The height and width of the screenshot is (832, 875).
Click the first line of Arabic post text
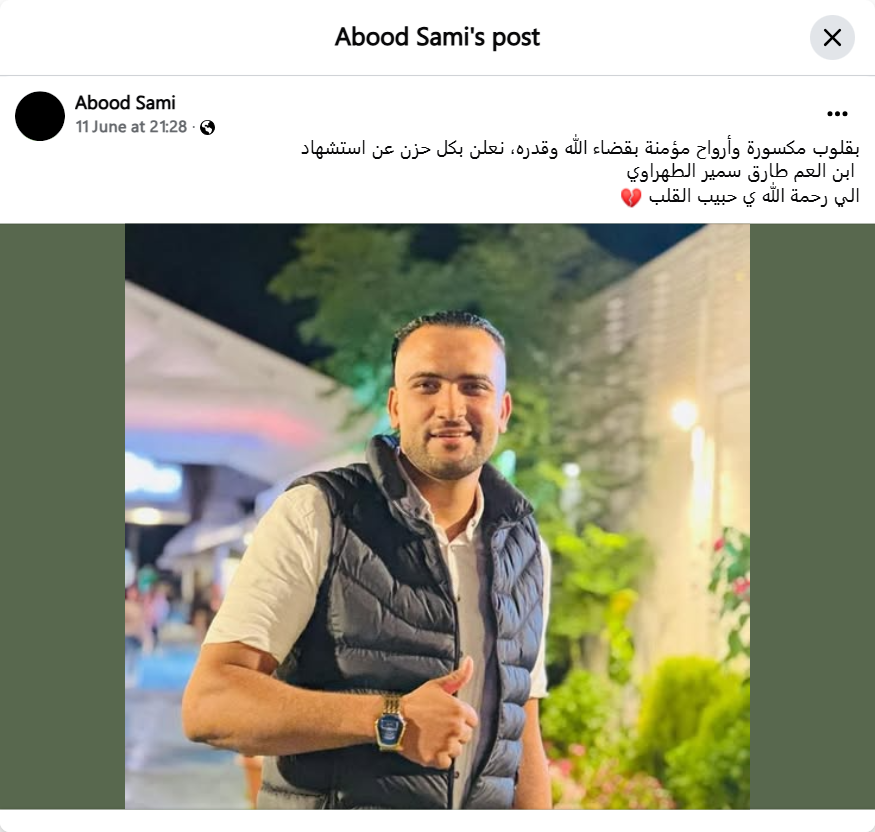tap(580, 149)
